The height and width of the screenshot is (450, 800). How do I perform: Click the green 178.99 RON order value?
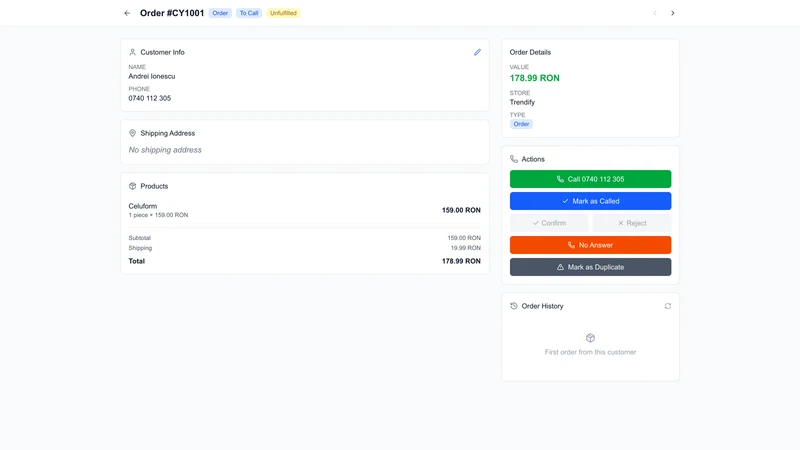pyautogui.click(x=534, y=78)
